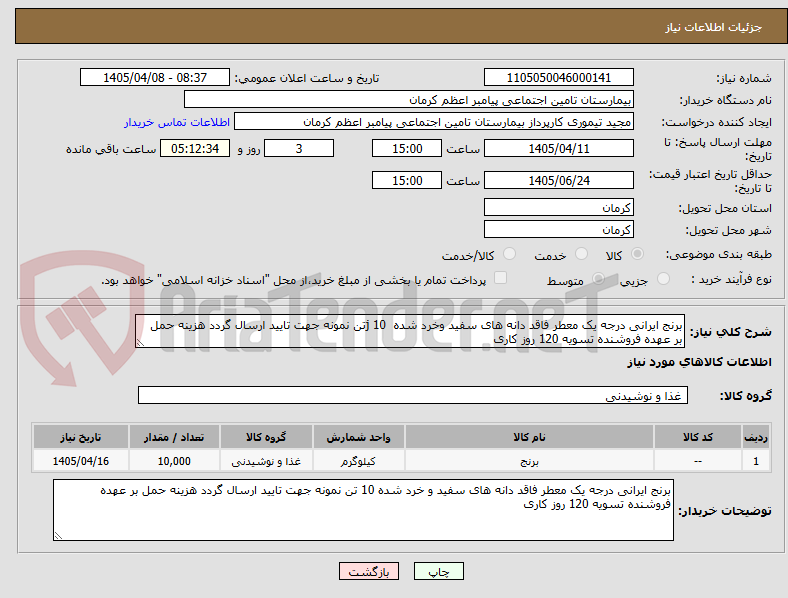Viewport: 788px width, 598px height.
Task: Click the price validity date 1405/06/24 field
Action: coord(558,180)
